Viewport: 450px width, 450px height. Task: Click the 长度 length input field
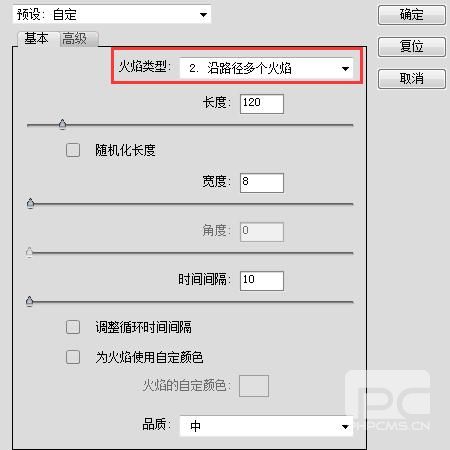[262, 104]
